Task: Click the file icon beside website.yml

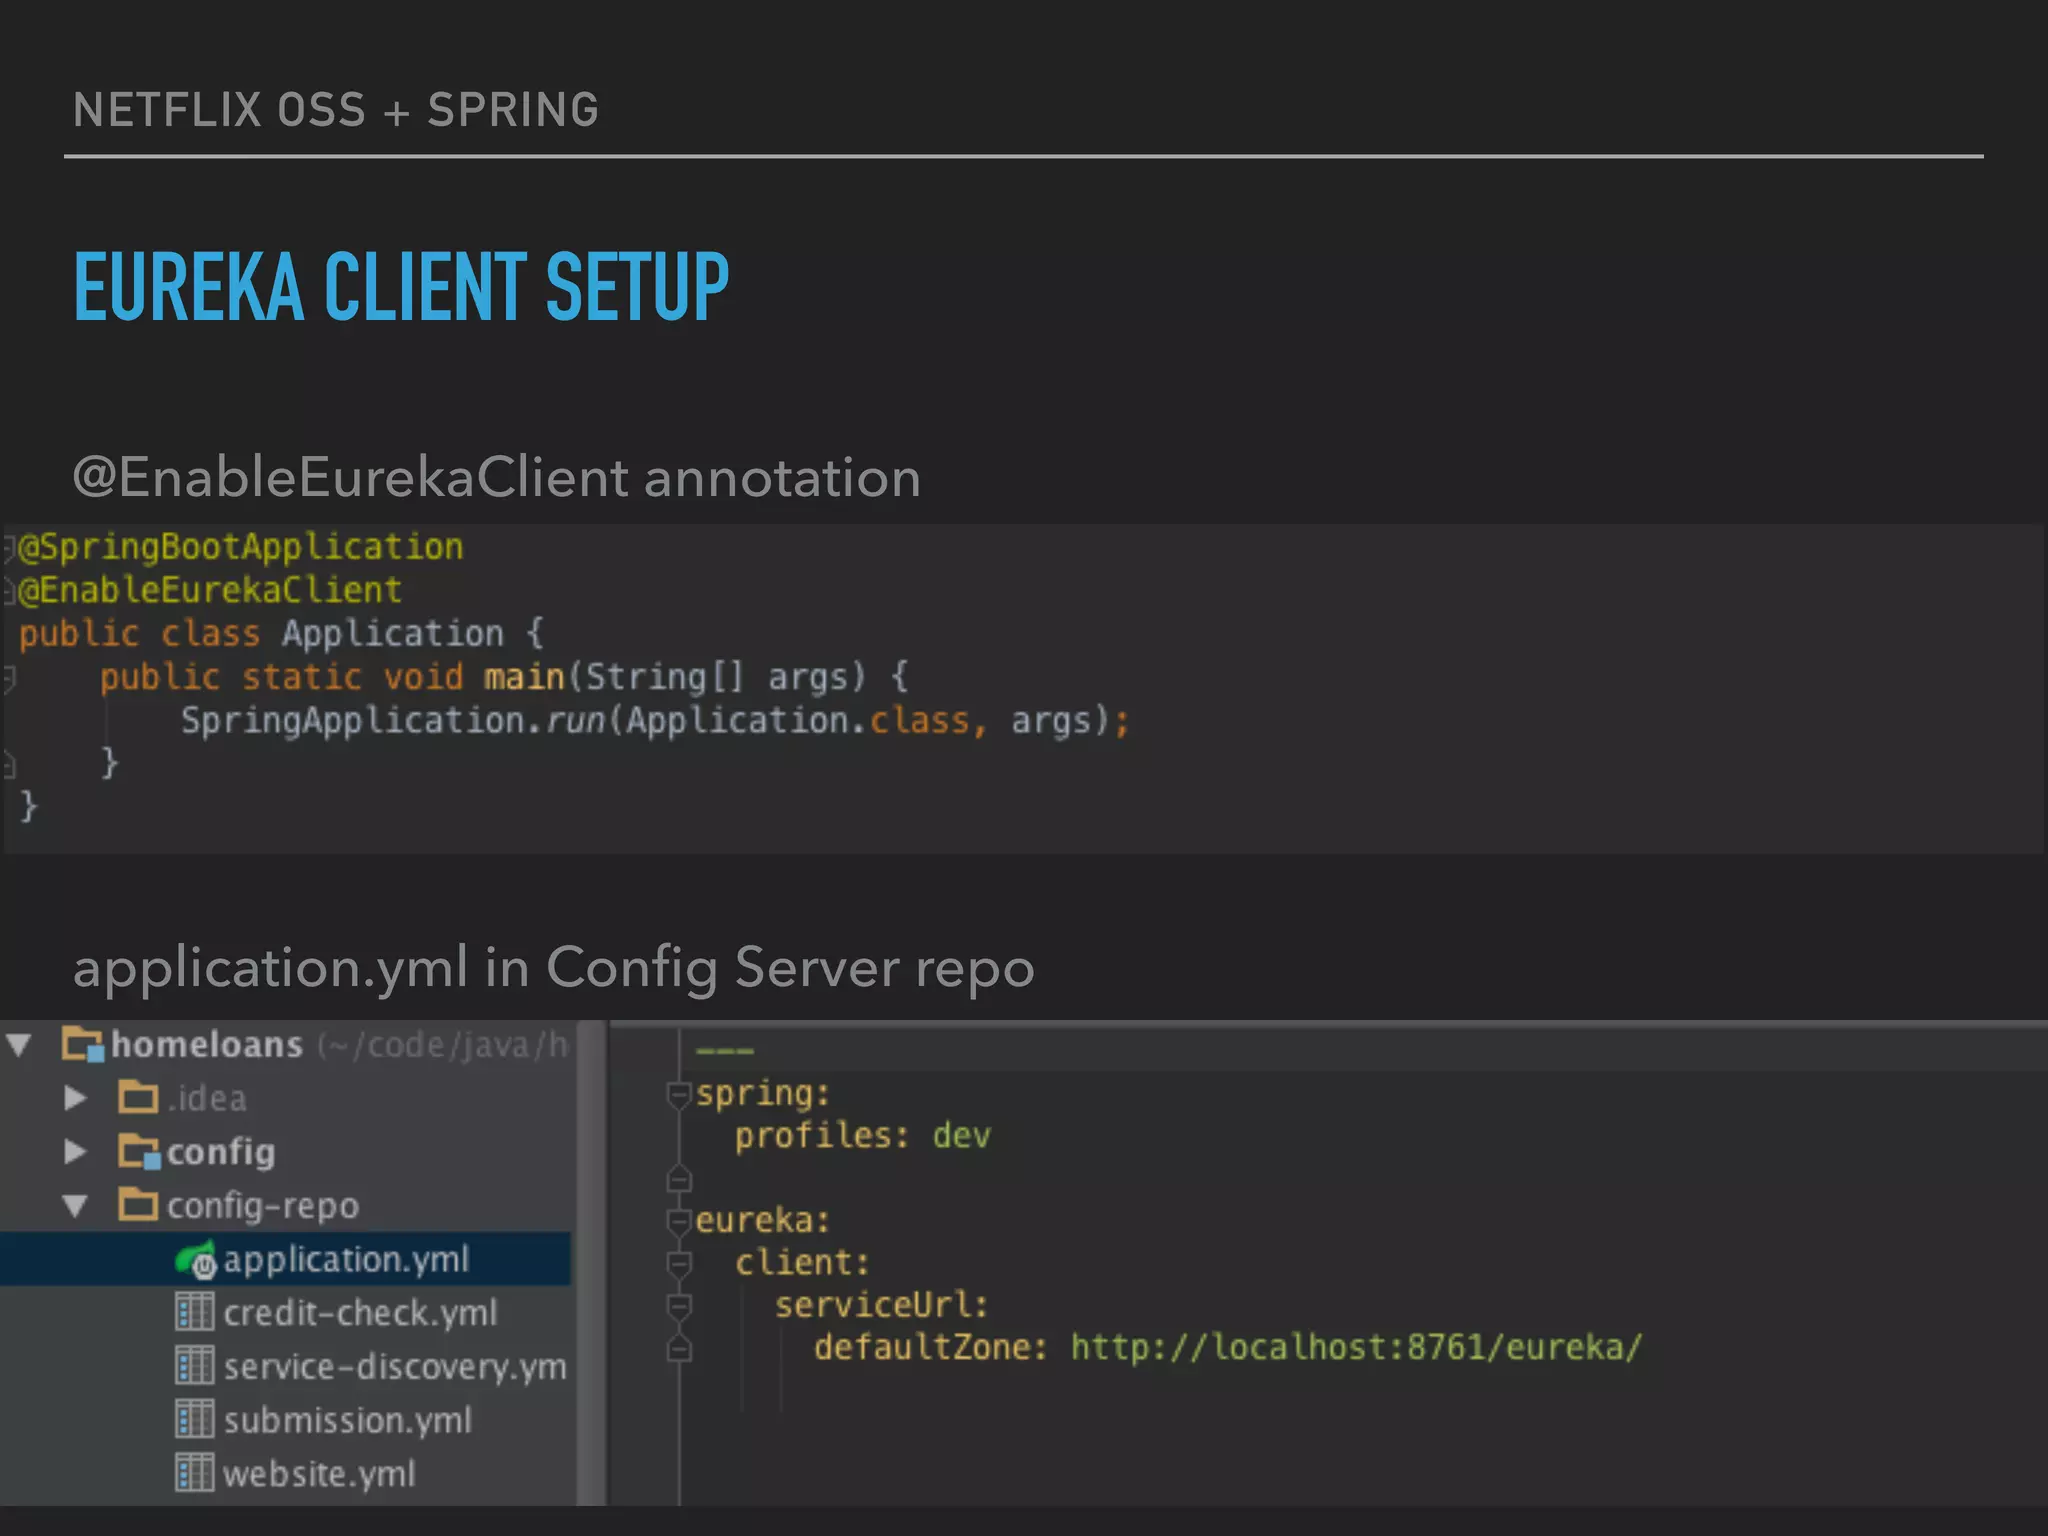Action: pos(194,1472)
